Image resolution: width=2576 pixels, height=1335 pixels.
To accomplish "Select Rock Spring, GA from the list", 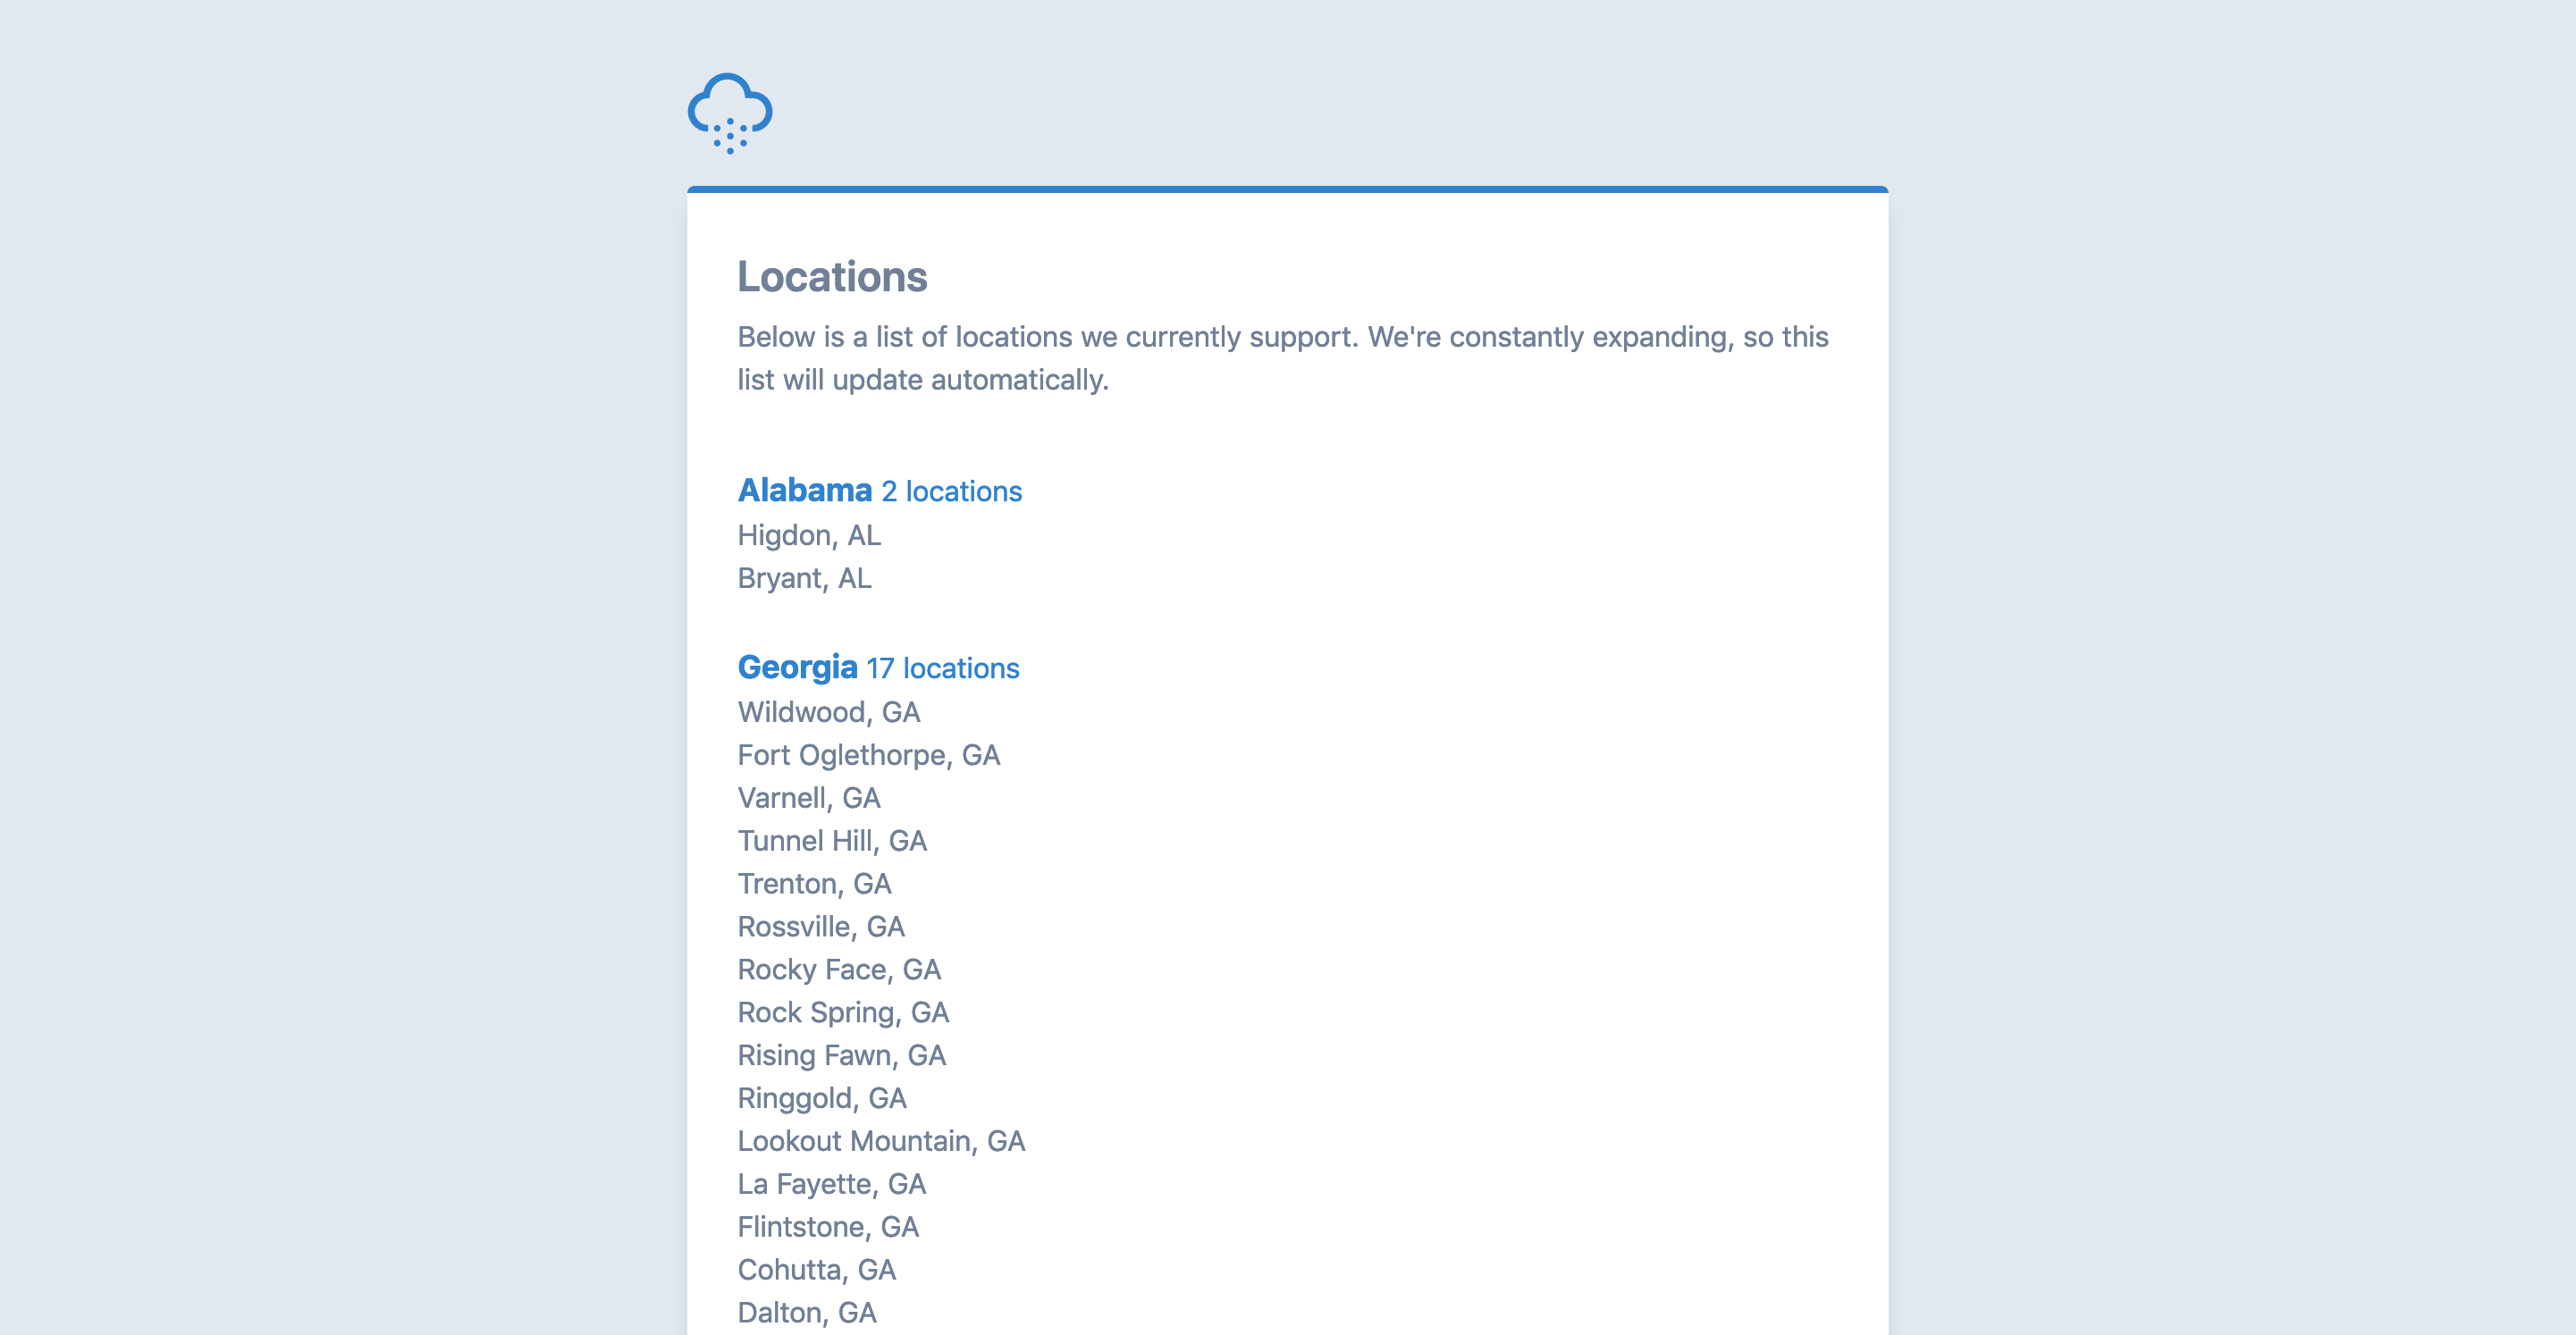I will (x=842, y=1012).
